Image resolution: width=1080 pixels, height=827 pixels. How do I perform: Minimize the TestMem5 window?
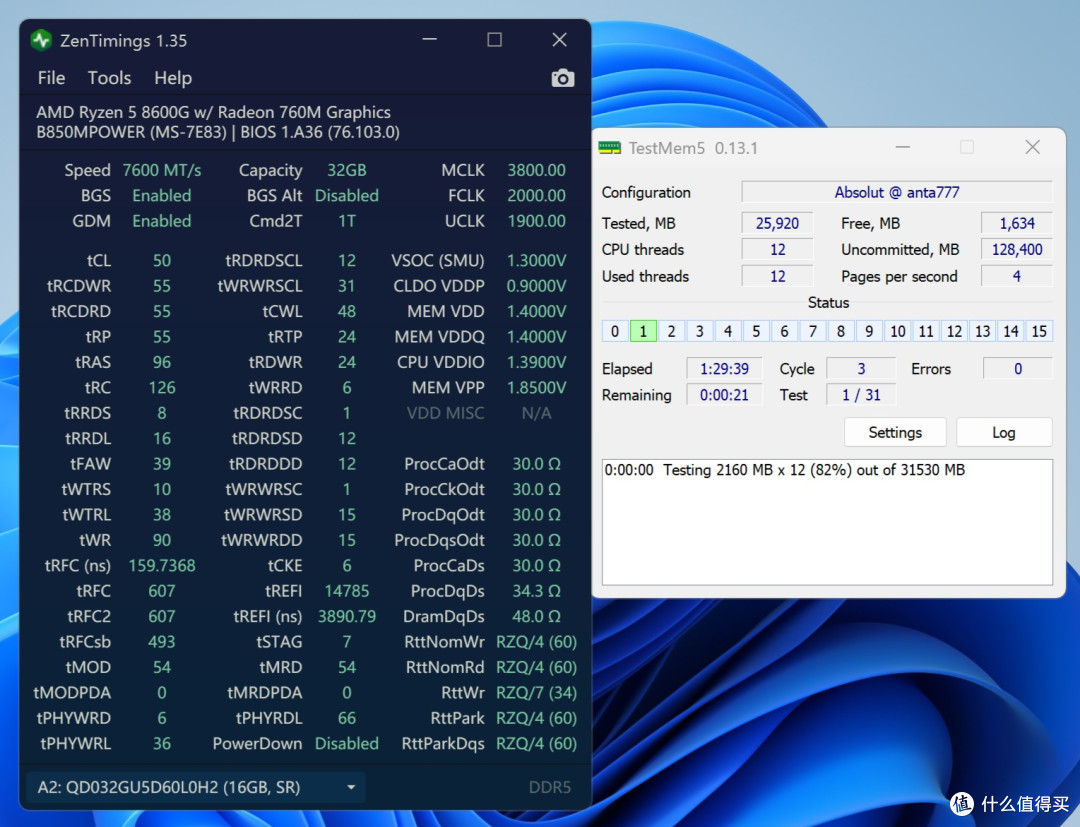902,147
